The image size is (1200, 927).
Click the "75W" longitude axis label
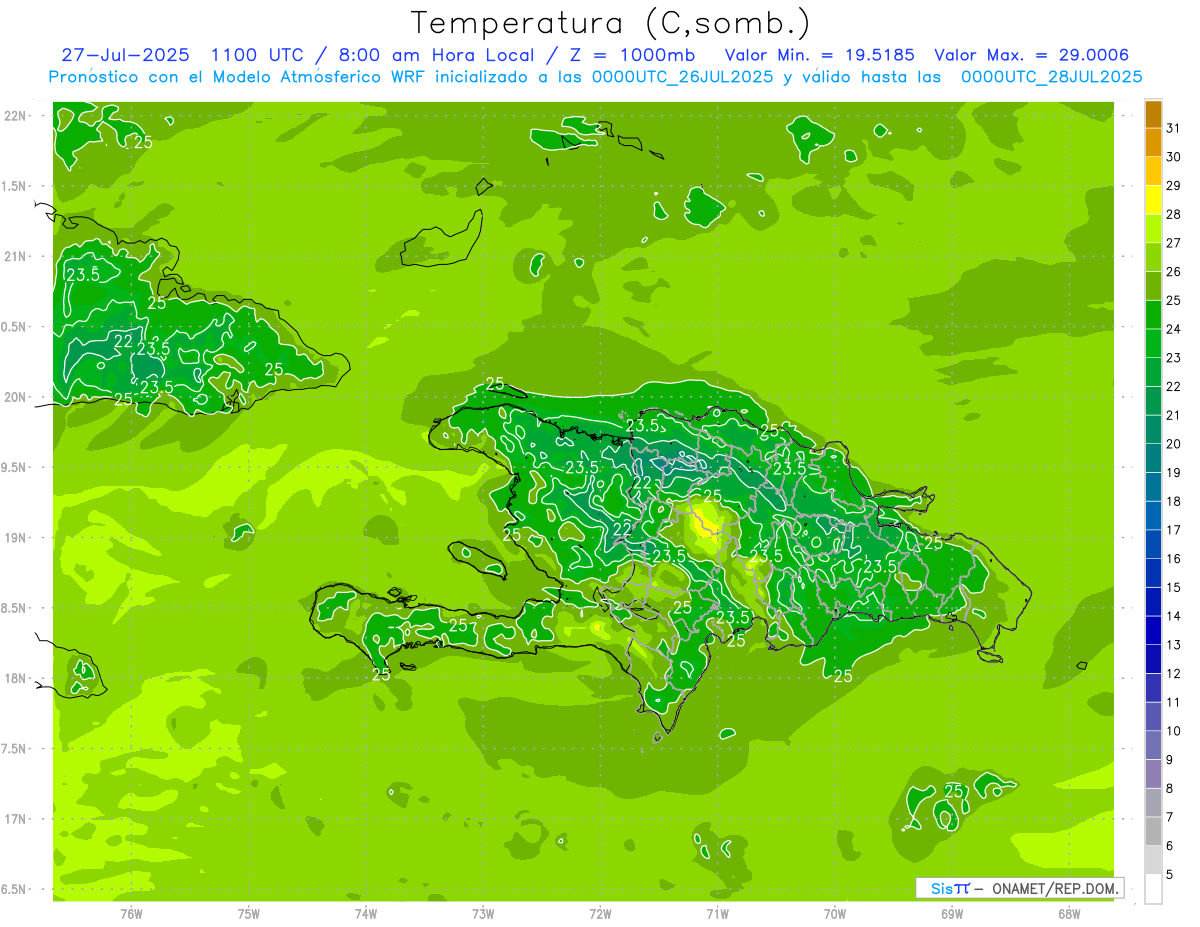(x=249, y=914)
